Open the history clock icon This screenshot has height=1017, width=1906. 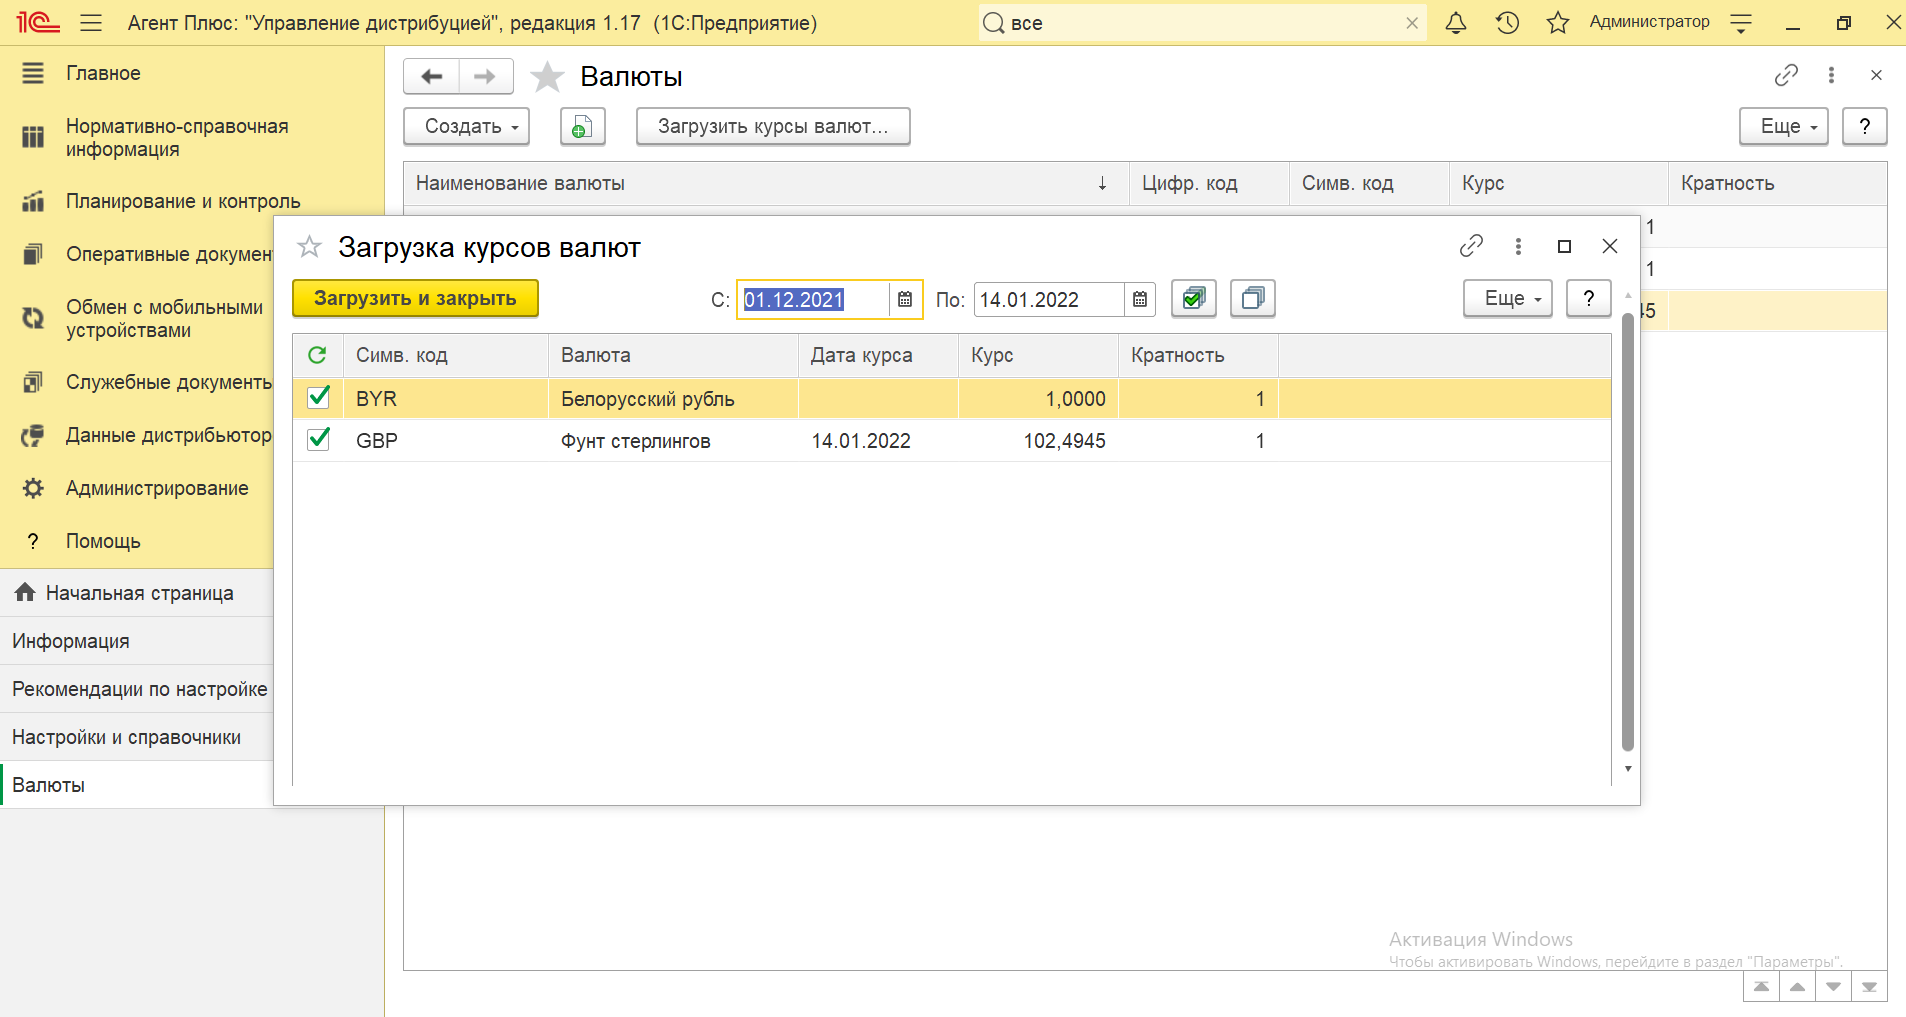[x=1507, y=23]
